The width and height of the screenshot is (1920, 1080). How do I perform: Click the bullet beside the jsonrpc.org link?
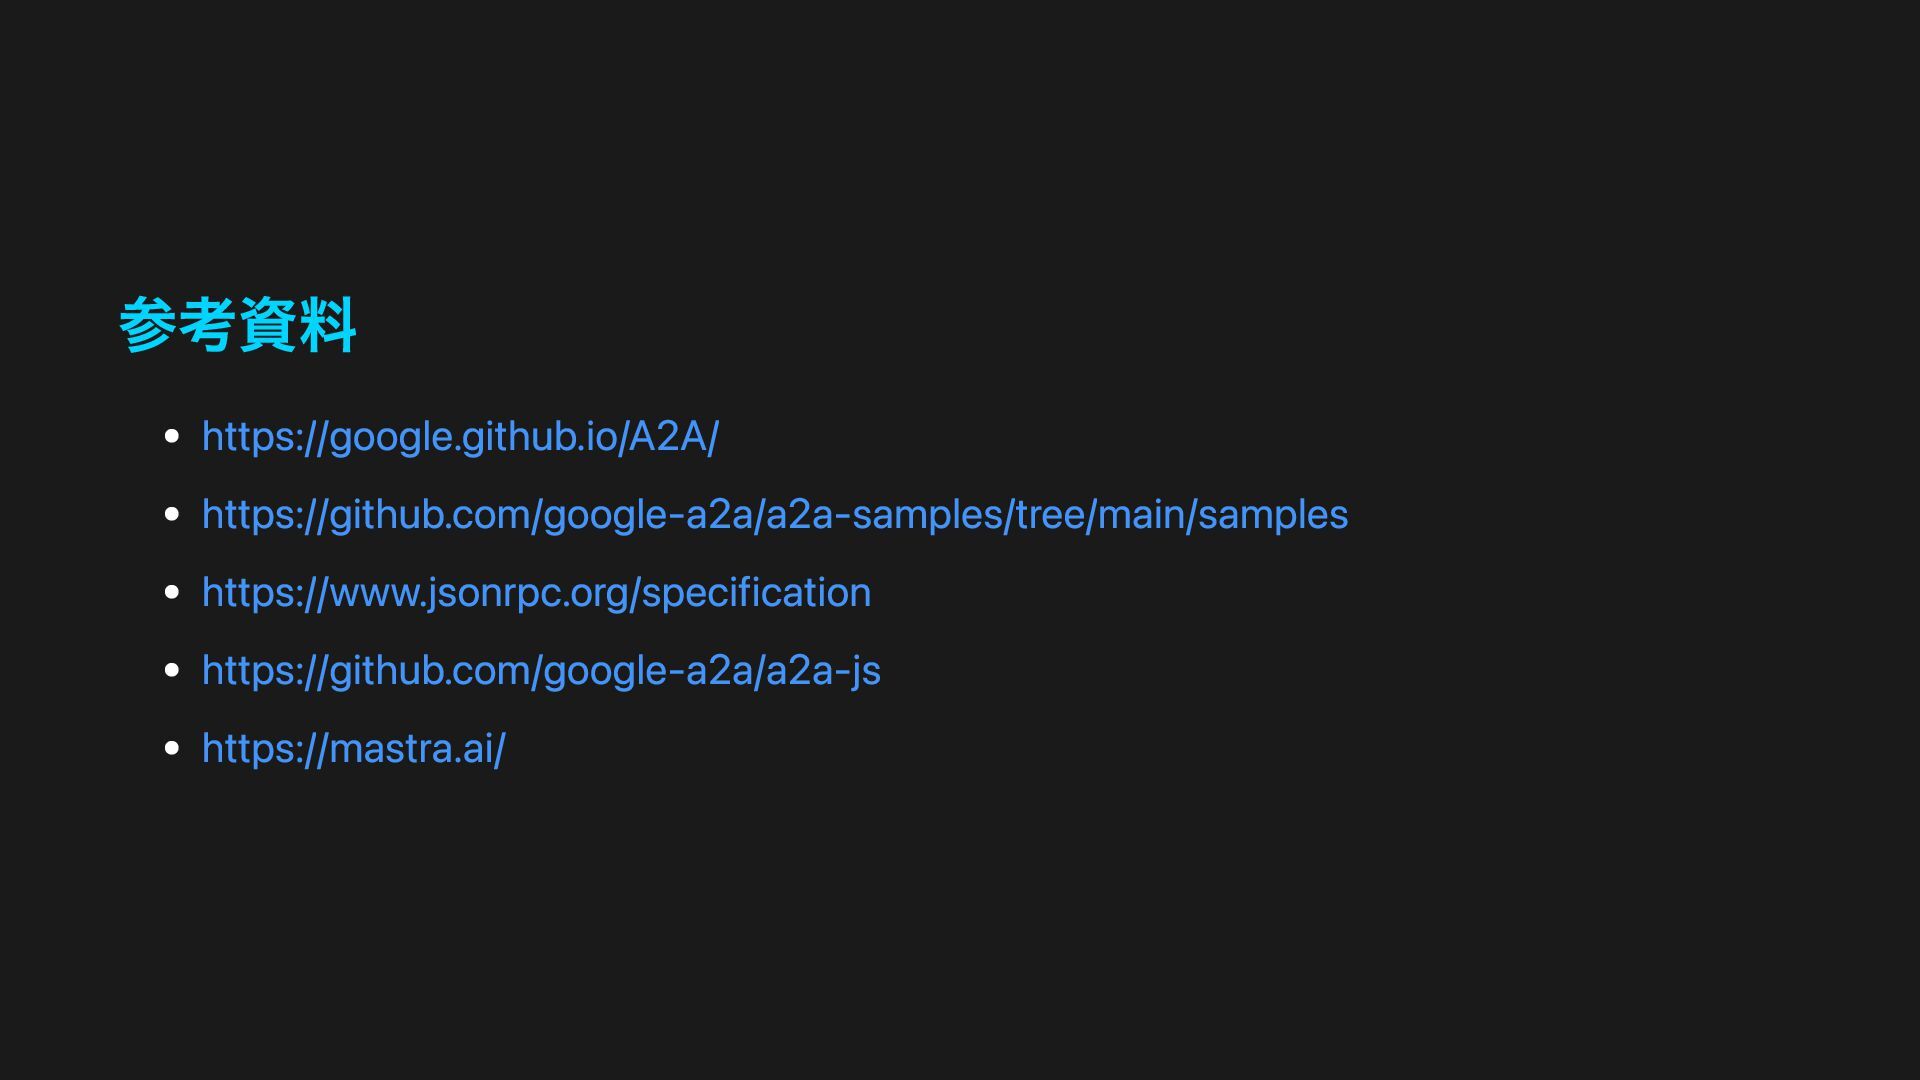click(172, 592)
